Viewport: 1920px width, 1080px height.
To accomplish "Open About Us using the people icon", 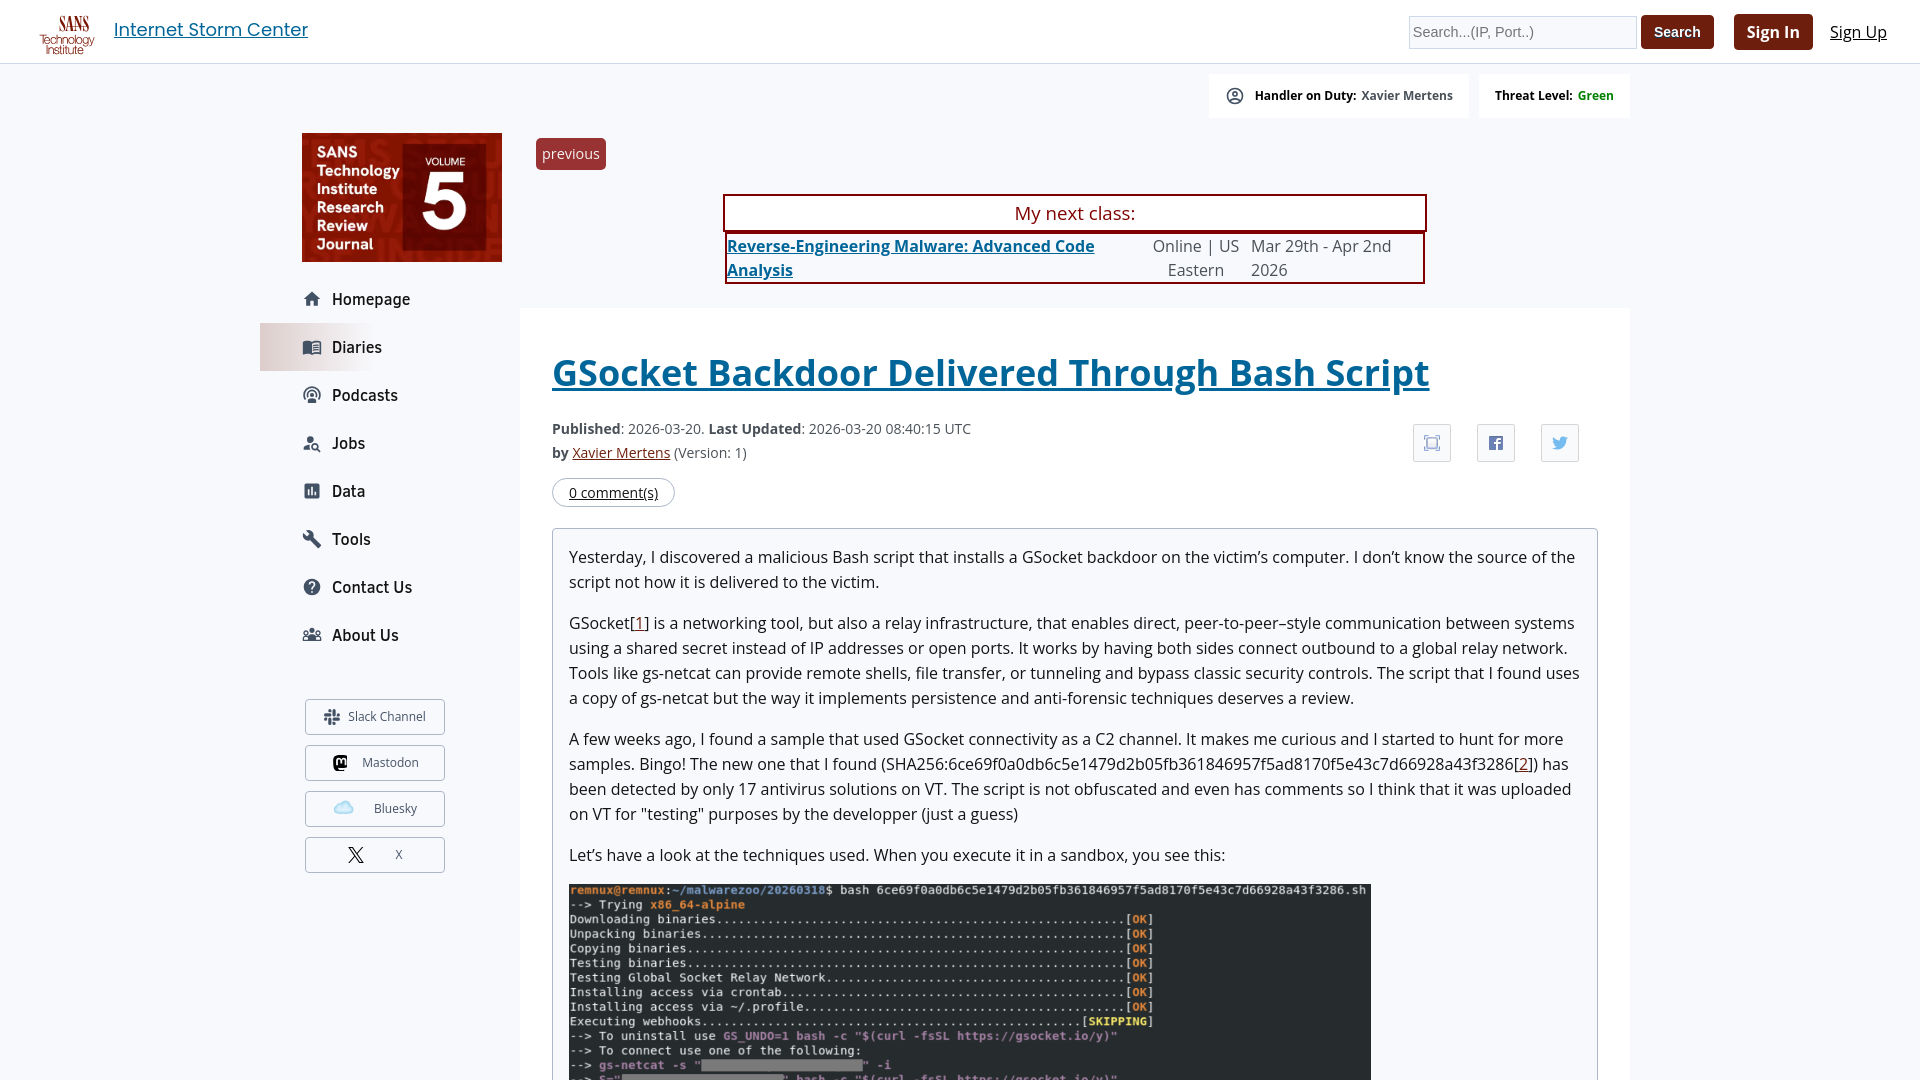I will 313,635.
